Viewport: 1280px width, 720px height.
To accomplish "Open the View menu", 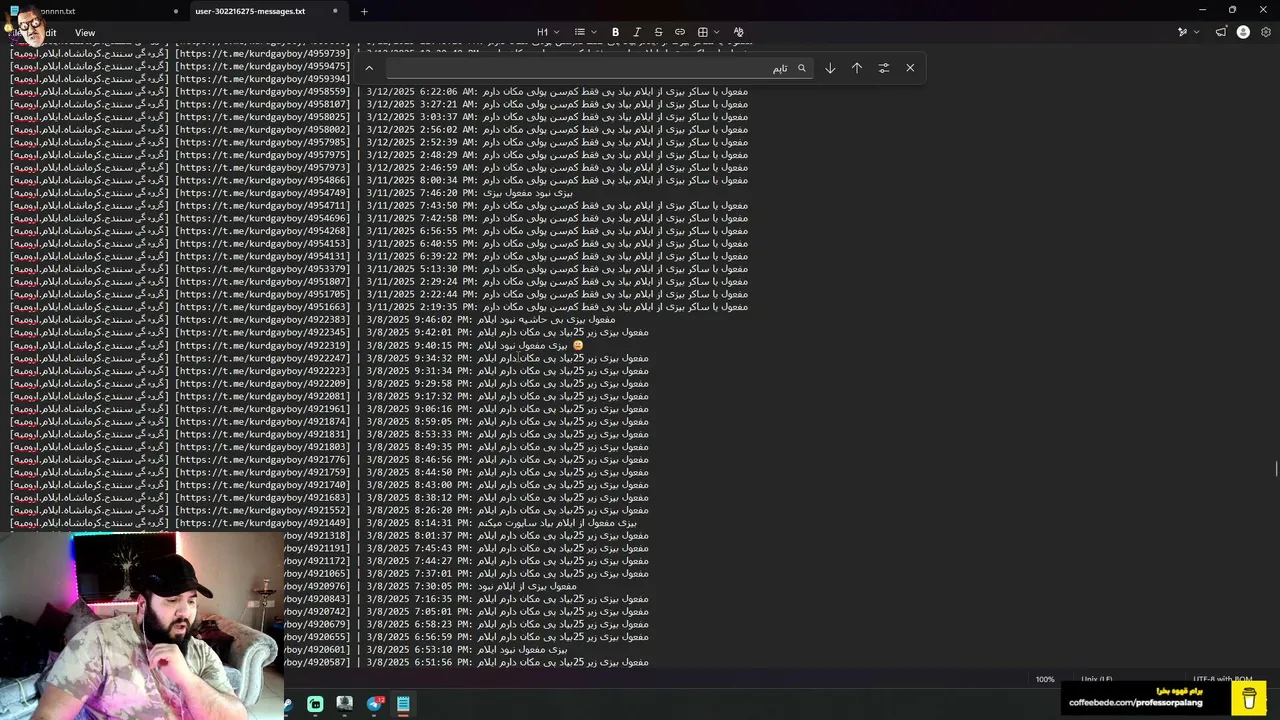I will 85,33.
